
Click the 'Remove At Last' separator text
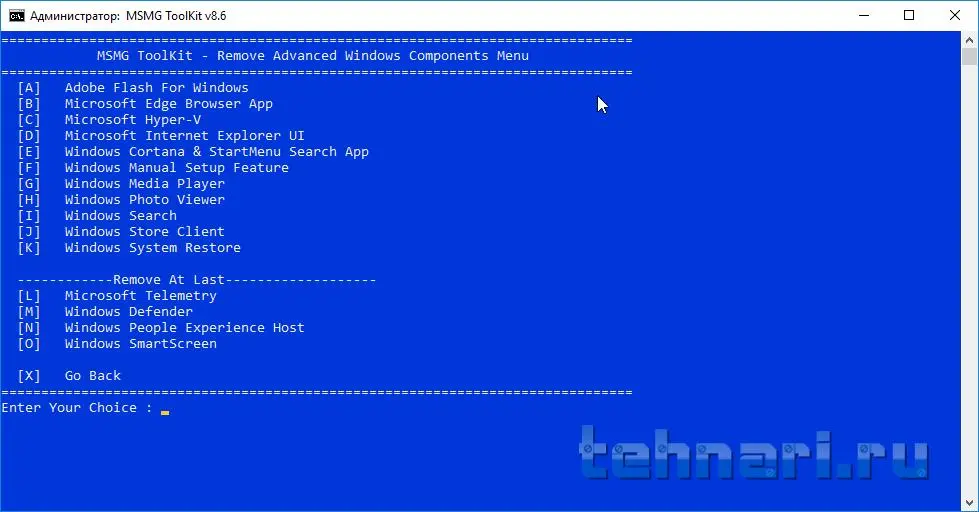169,280
